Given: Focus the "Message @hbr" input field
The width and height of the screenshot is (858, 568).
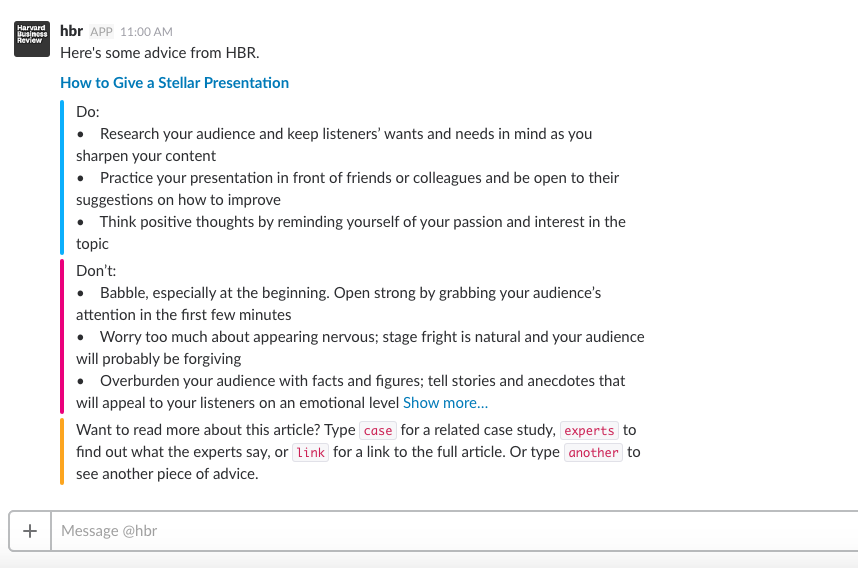Looking at the screenshot, I should click(x=450, y=531).
